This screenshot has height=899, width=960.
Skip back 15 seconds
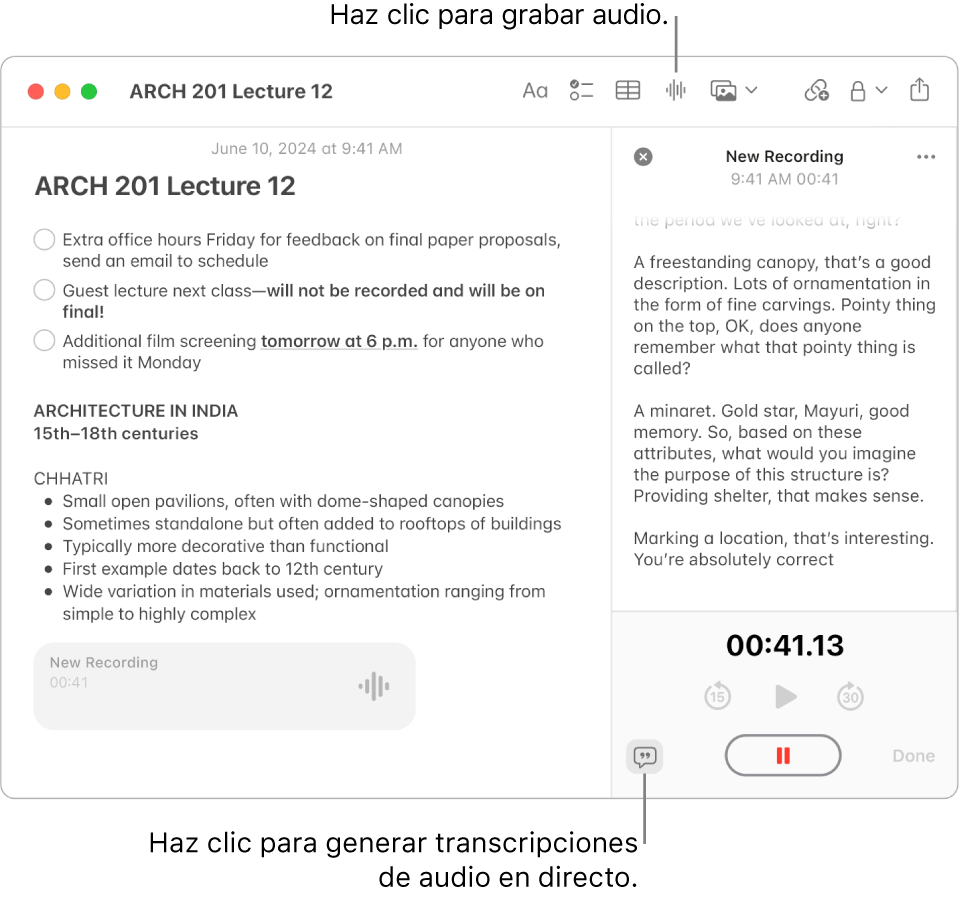tap(717, 696)
